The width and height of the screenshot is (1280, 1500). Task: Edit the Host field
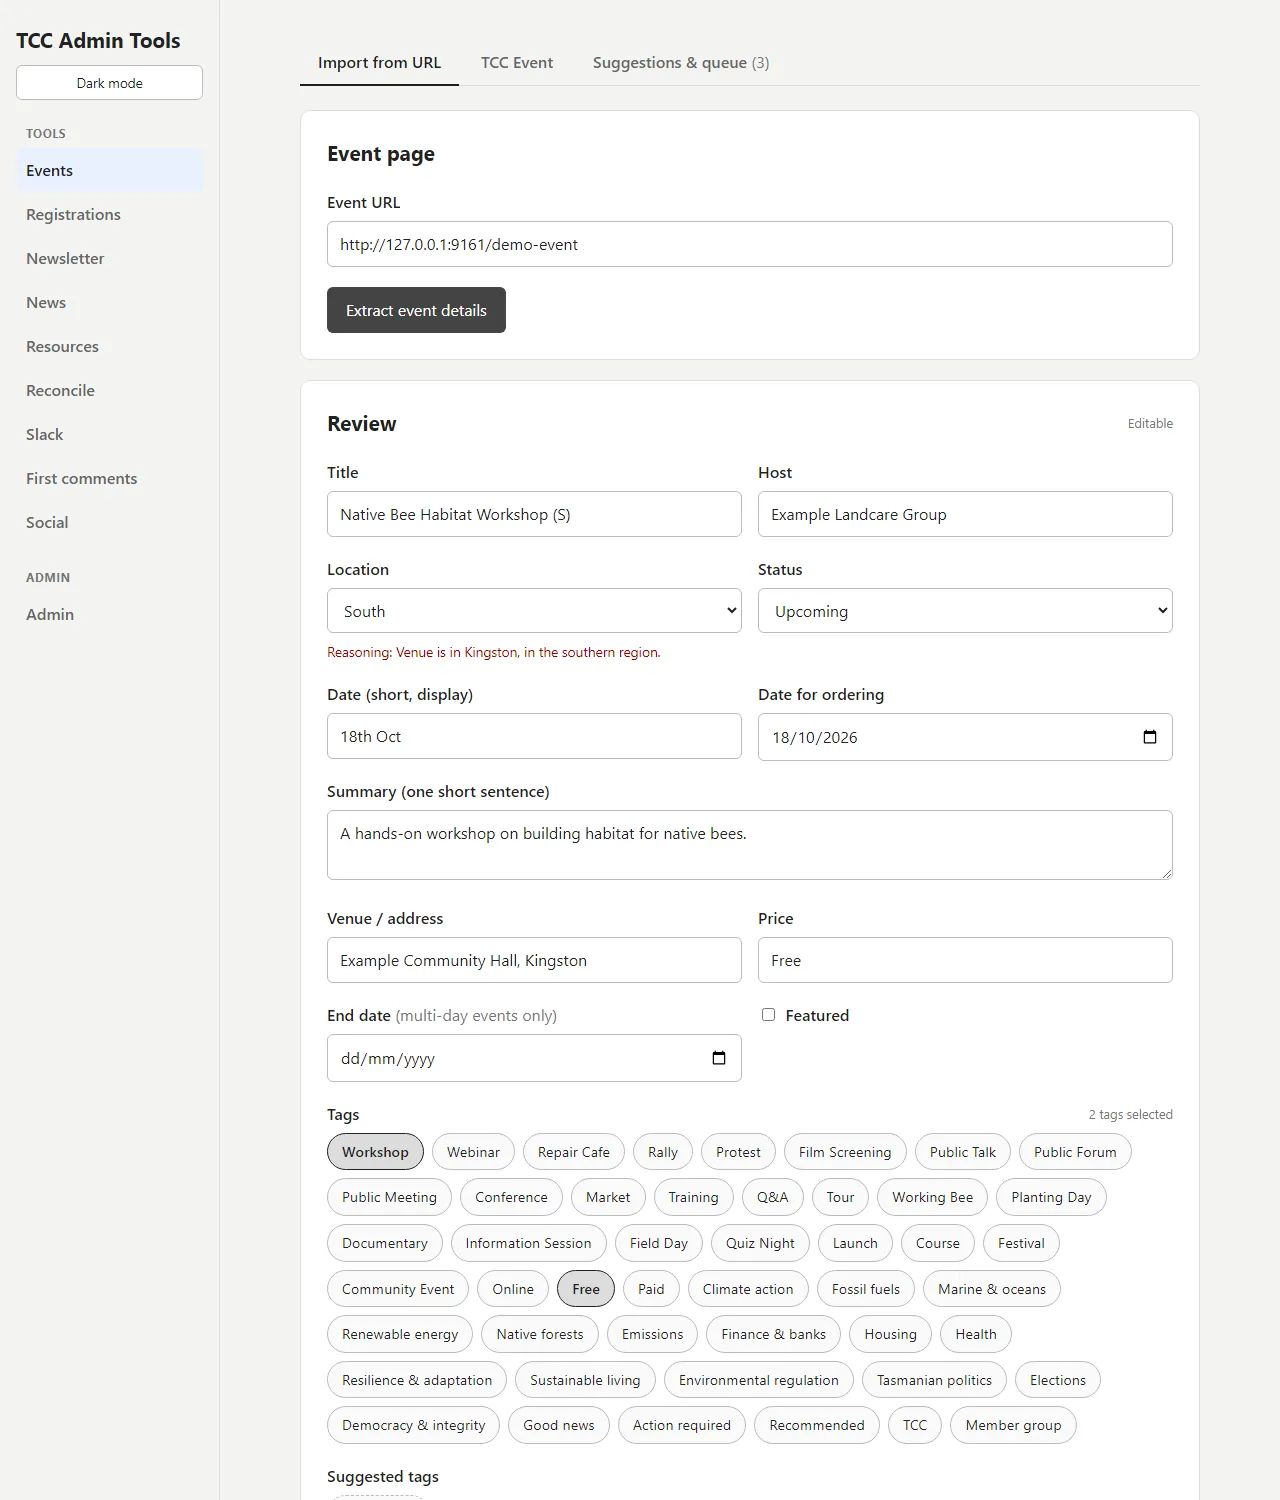[965, 514]
